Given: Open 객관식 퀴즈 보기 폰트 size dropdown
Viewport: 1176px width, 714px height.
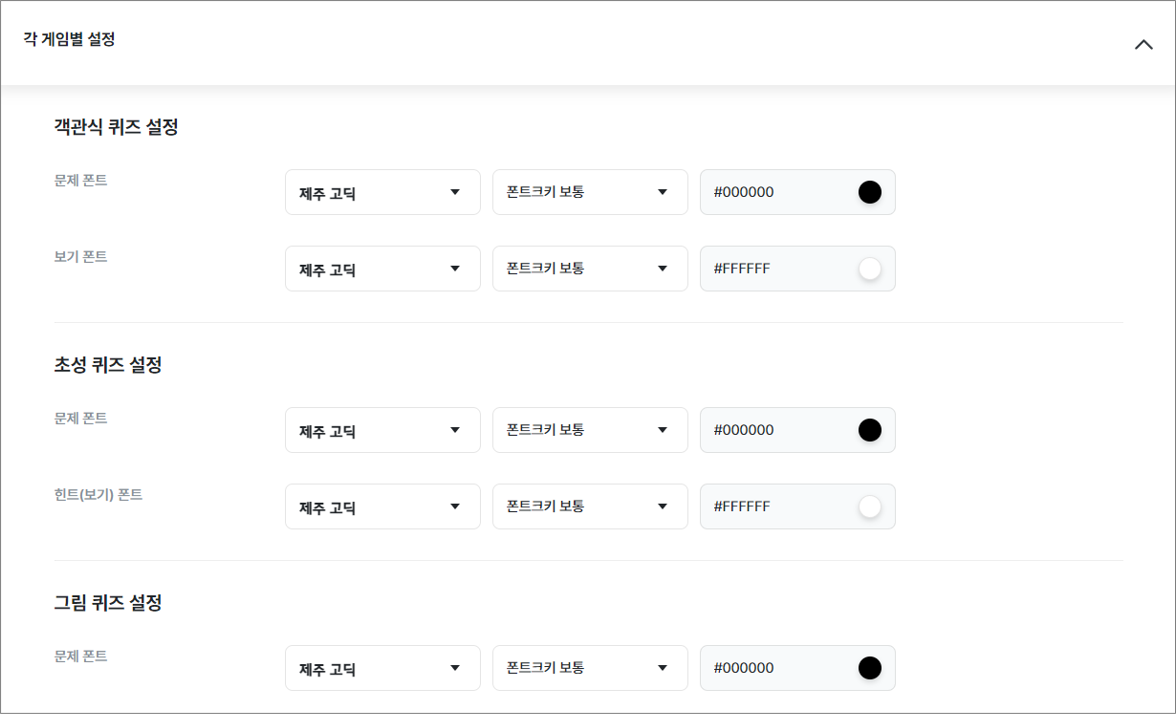Looking at the screenshot, I should pos(589,269).
